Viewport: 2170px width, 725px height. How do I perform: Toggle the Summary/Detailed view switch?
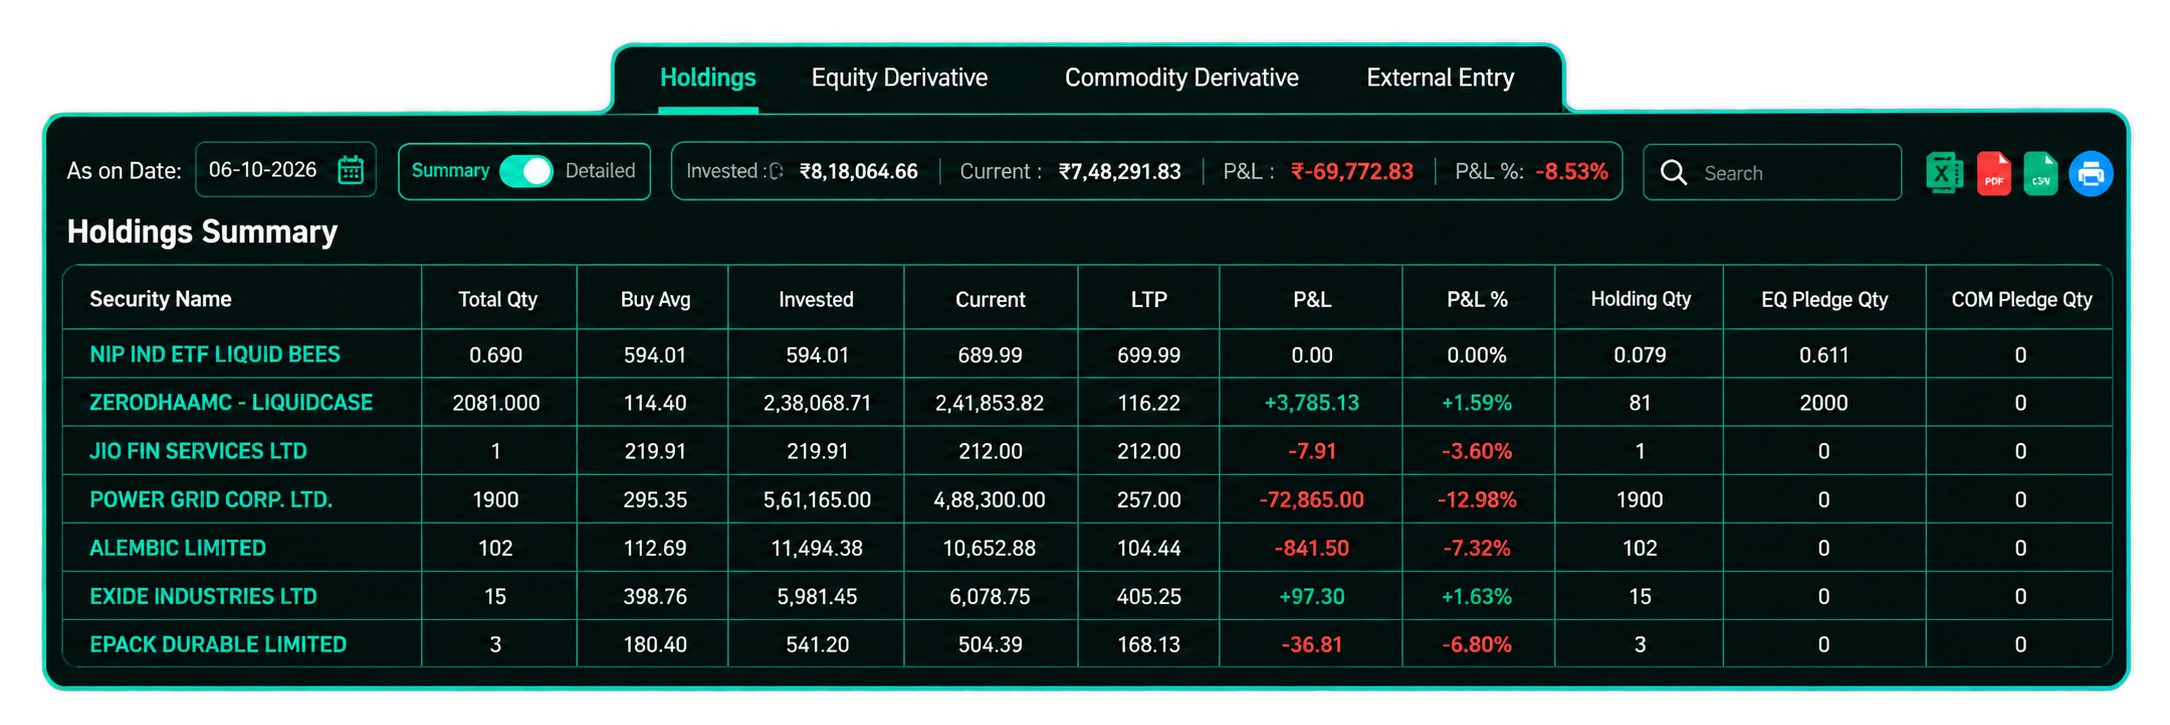click(x=526, y=171)
